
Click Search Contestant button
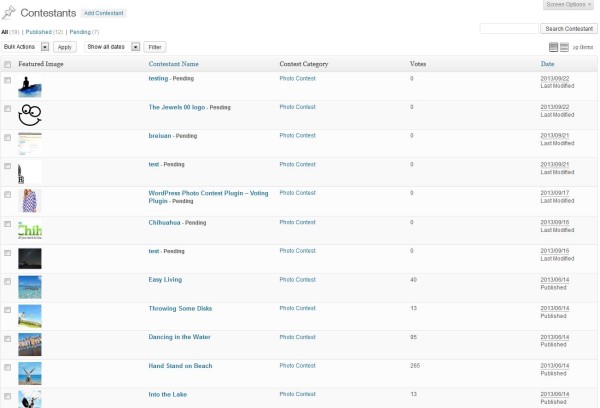coord(569,29)
